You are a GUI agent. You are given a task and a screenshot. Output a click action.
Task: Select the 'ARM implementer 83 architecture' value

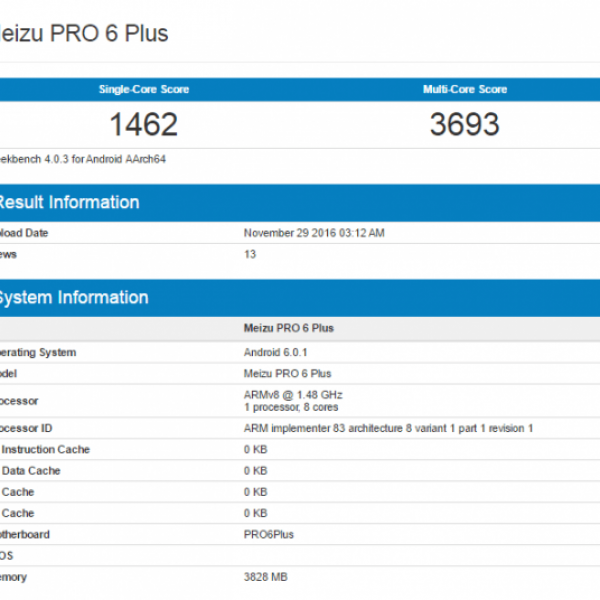pyautogui.click(x=388, y=428)
